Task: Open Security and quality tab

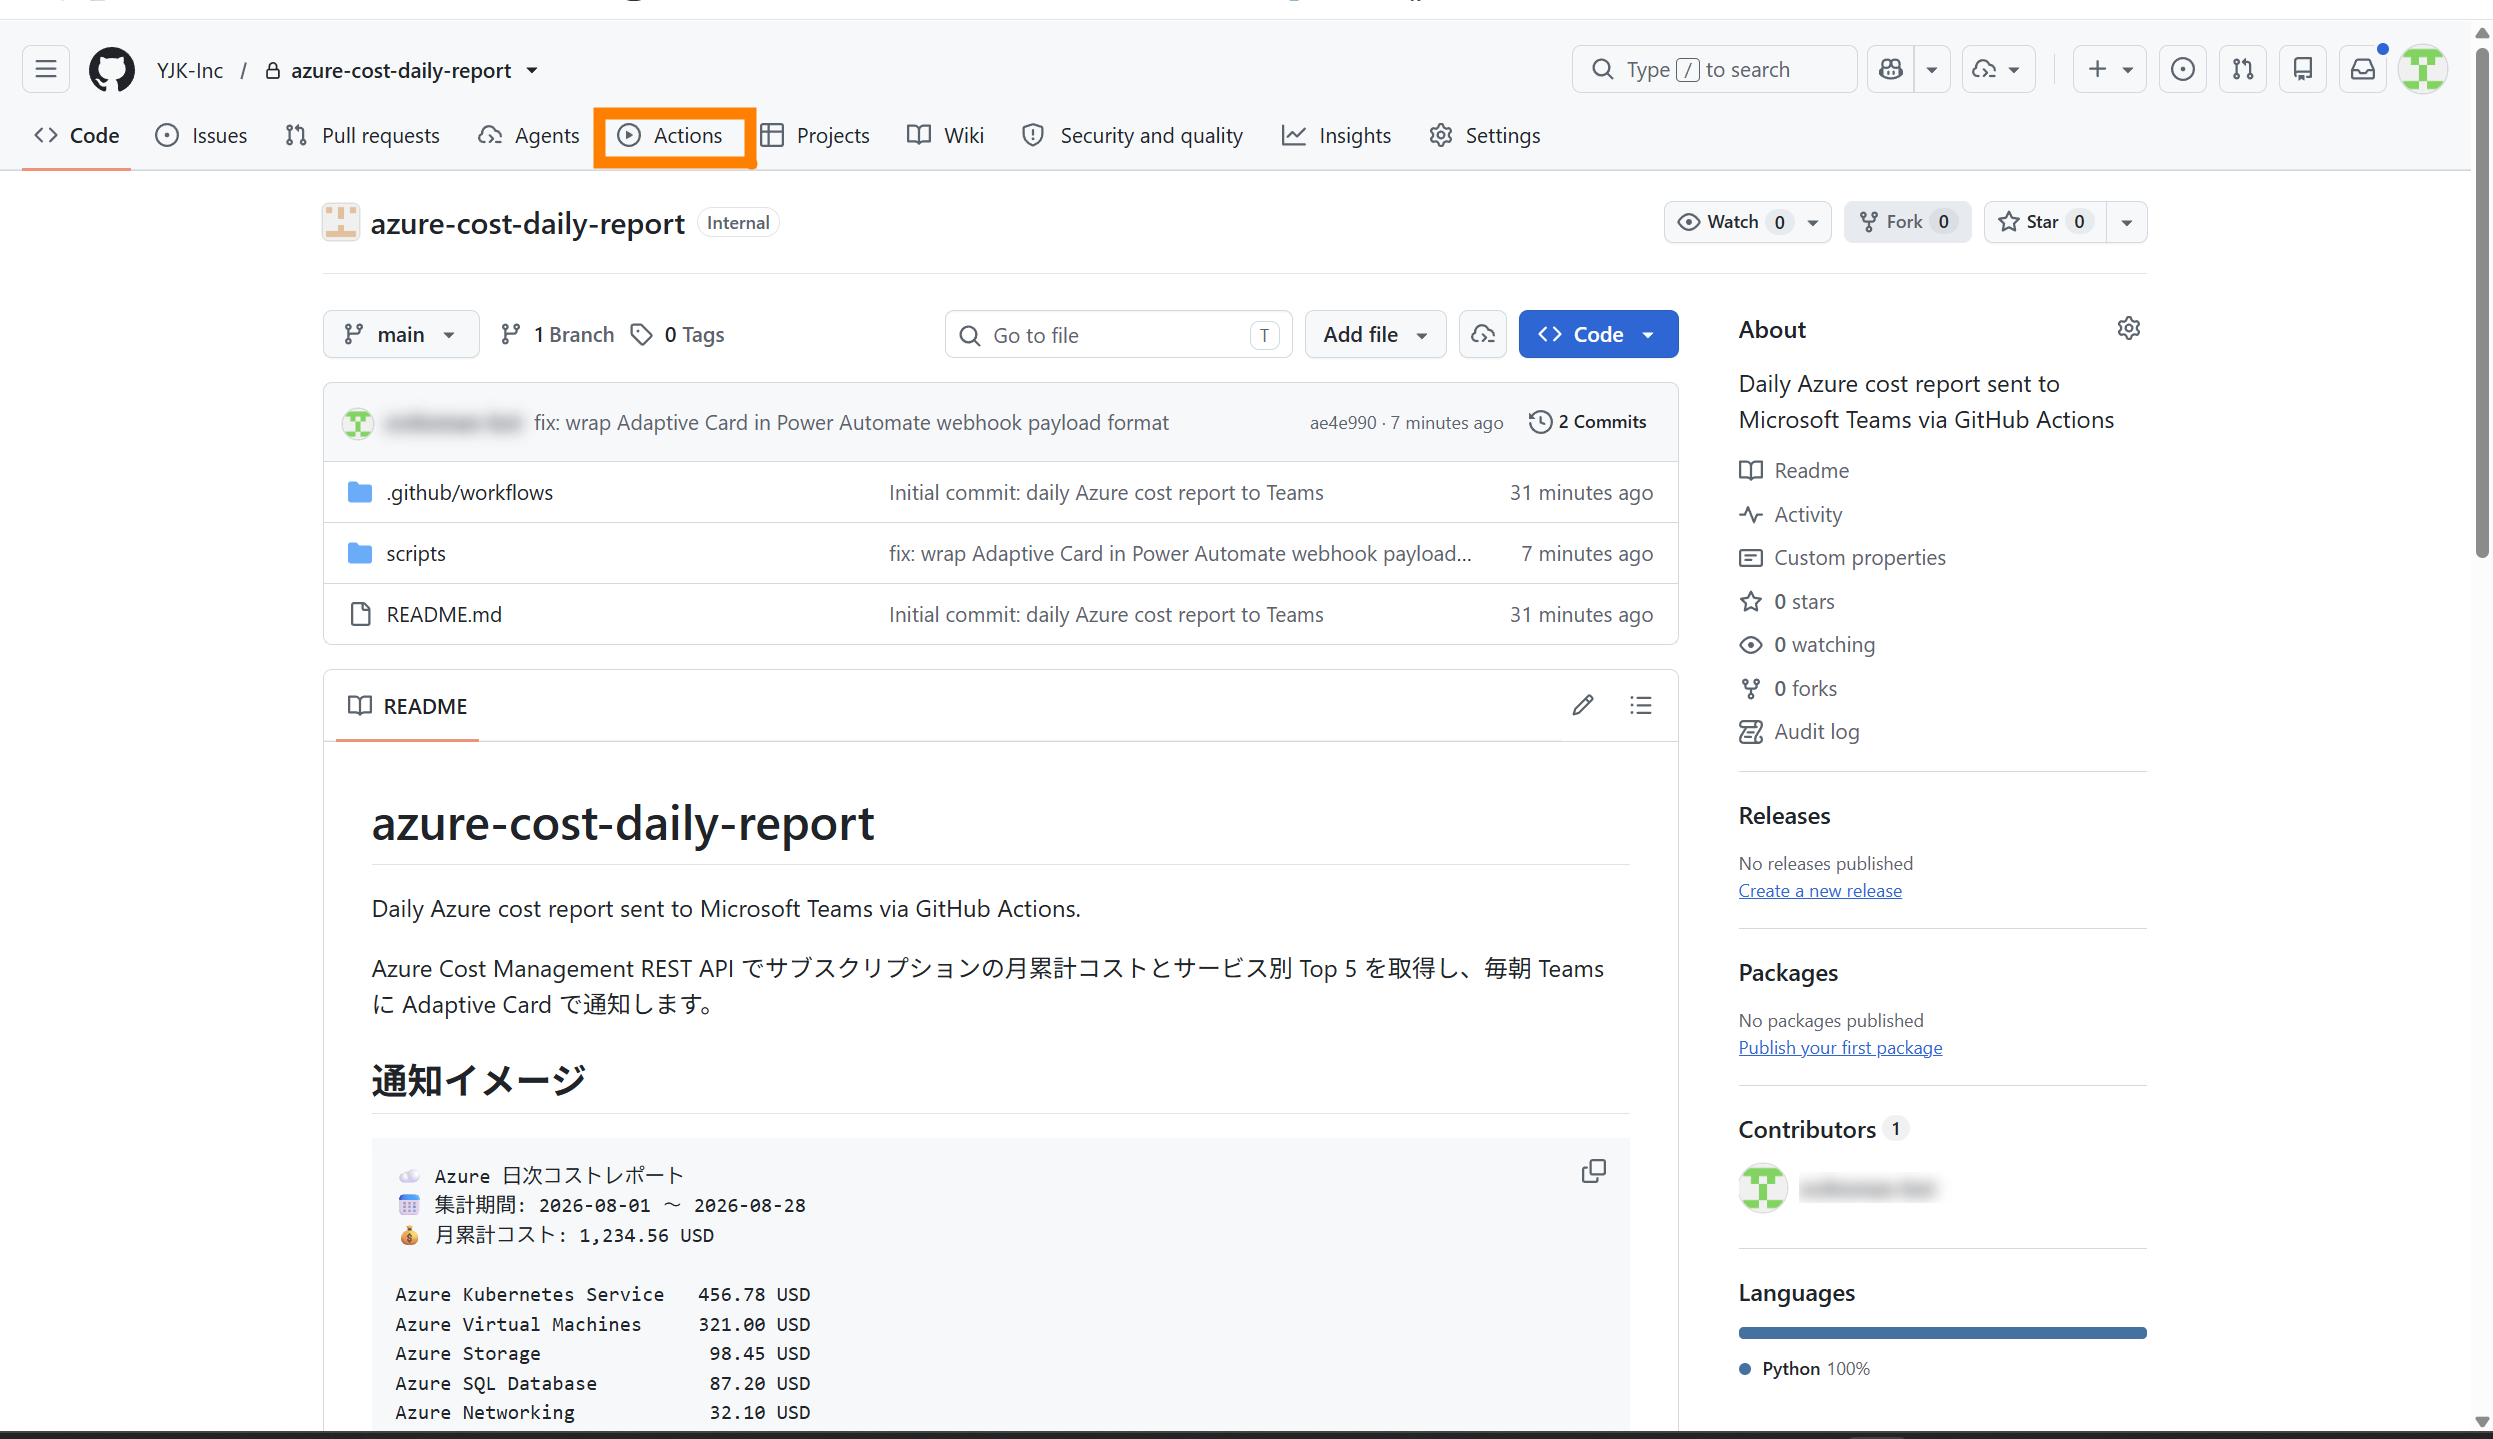Action: point(1132,136)
